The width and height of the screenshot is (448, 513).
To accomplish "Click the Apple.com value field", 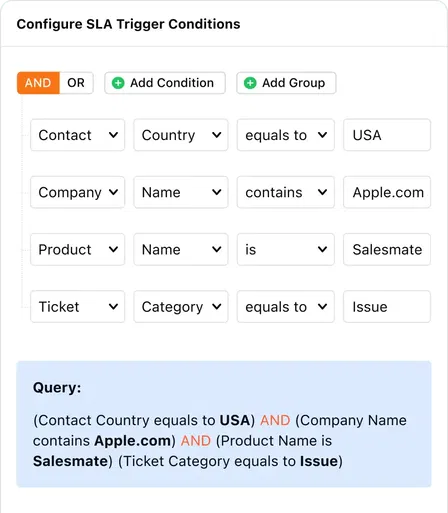I will pos(387,192).
